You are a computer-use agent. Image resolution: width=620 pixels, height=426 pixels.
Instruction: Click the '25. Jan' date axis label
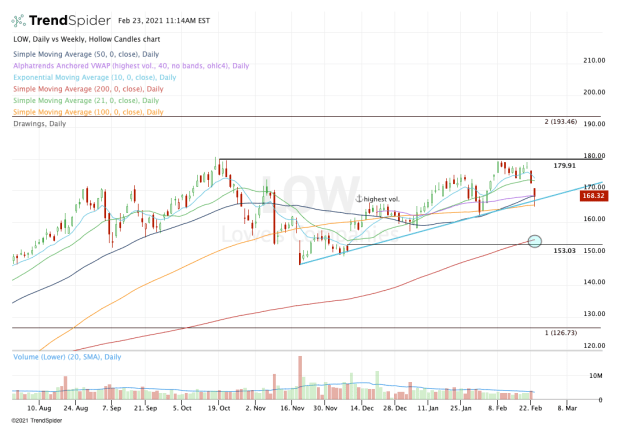pos(461,408)
